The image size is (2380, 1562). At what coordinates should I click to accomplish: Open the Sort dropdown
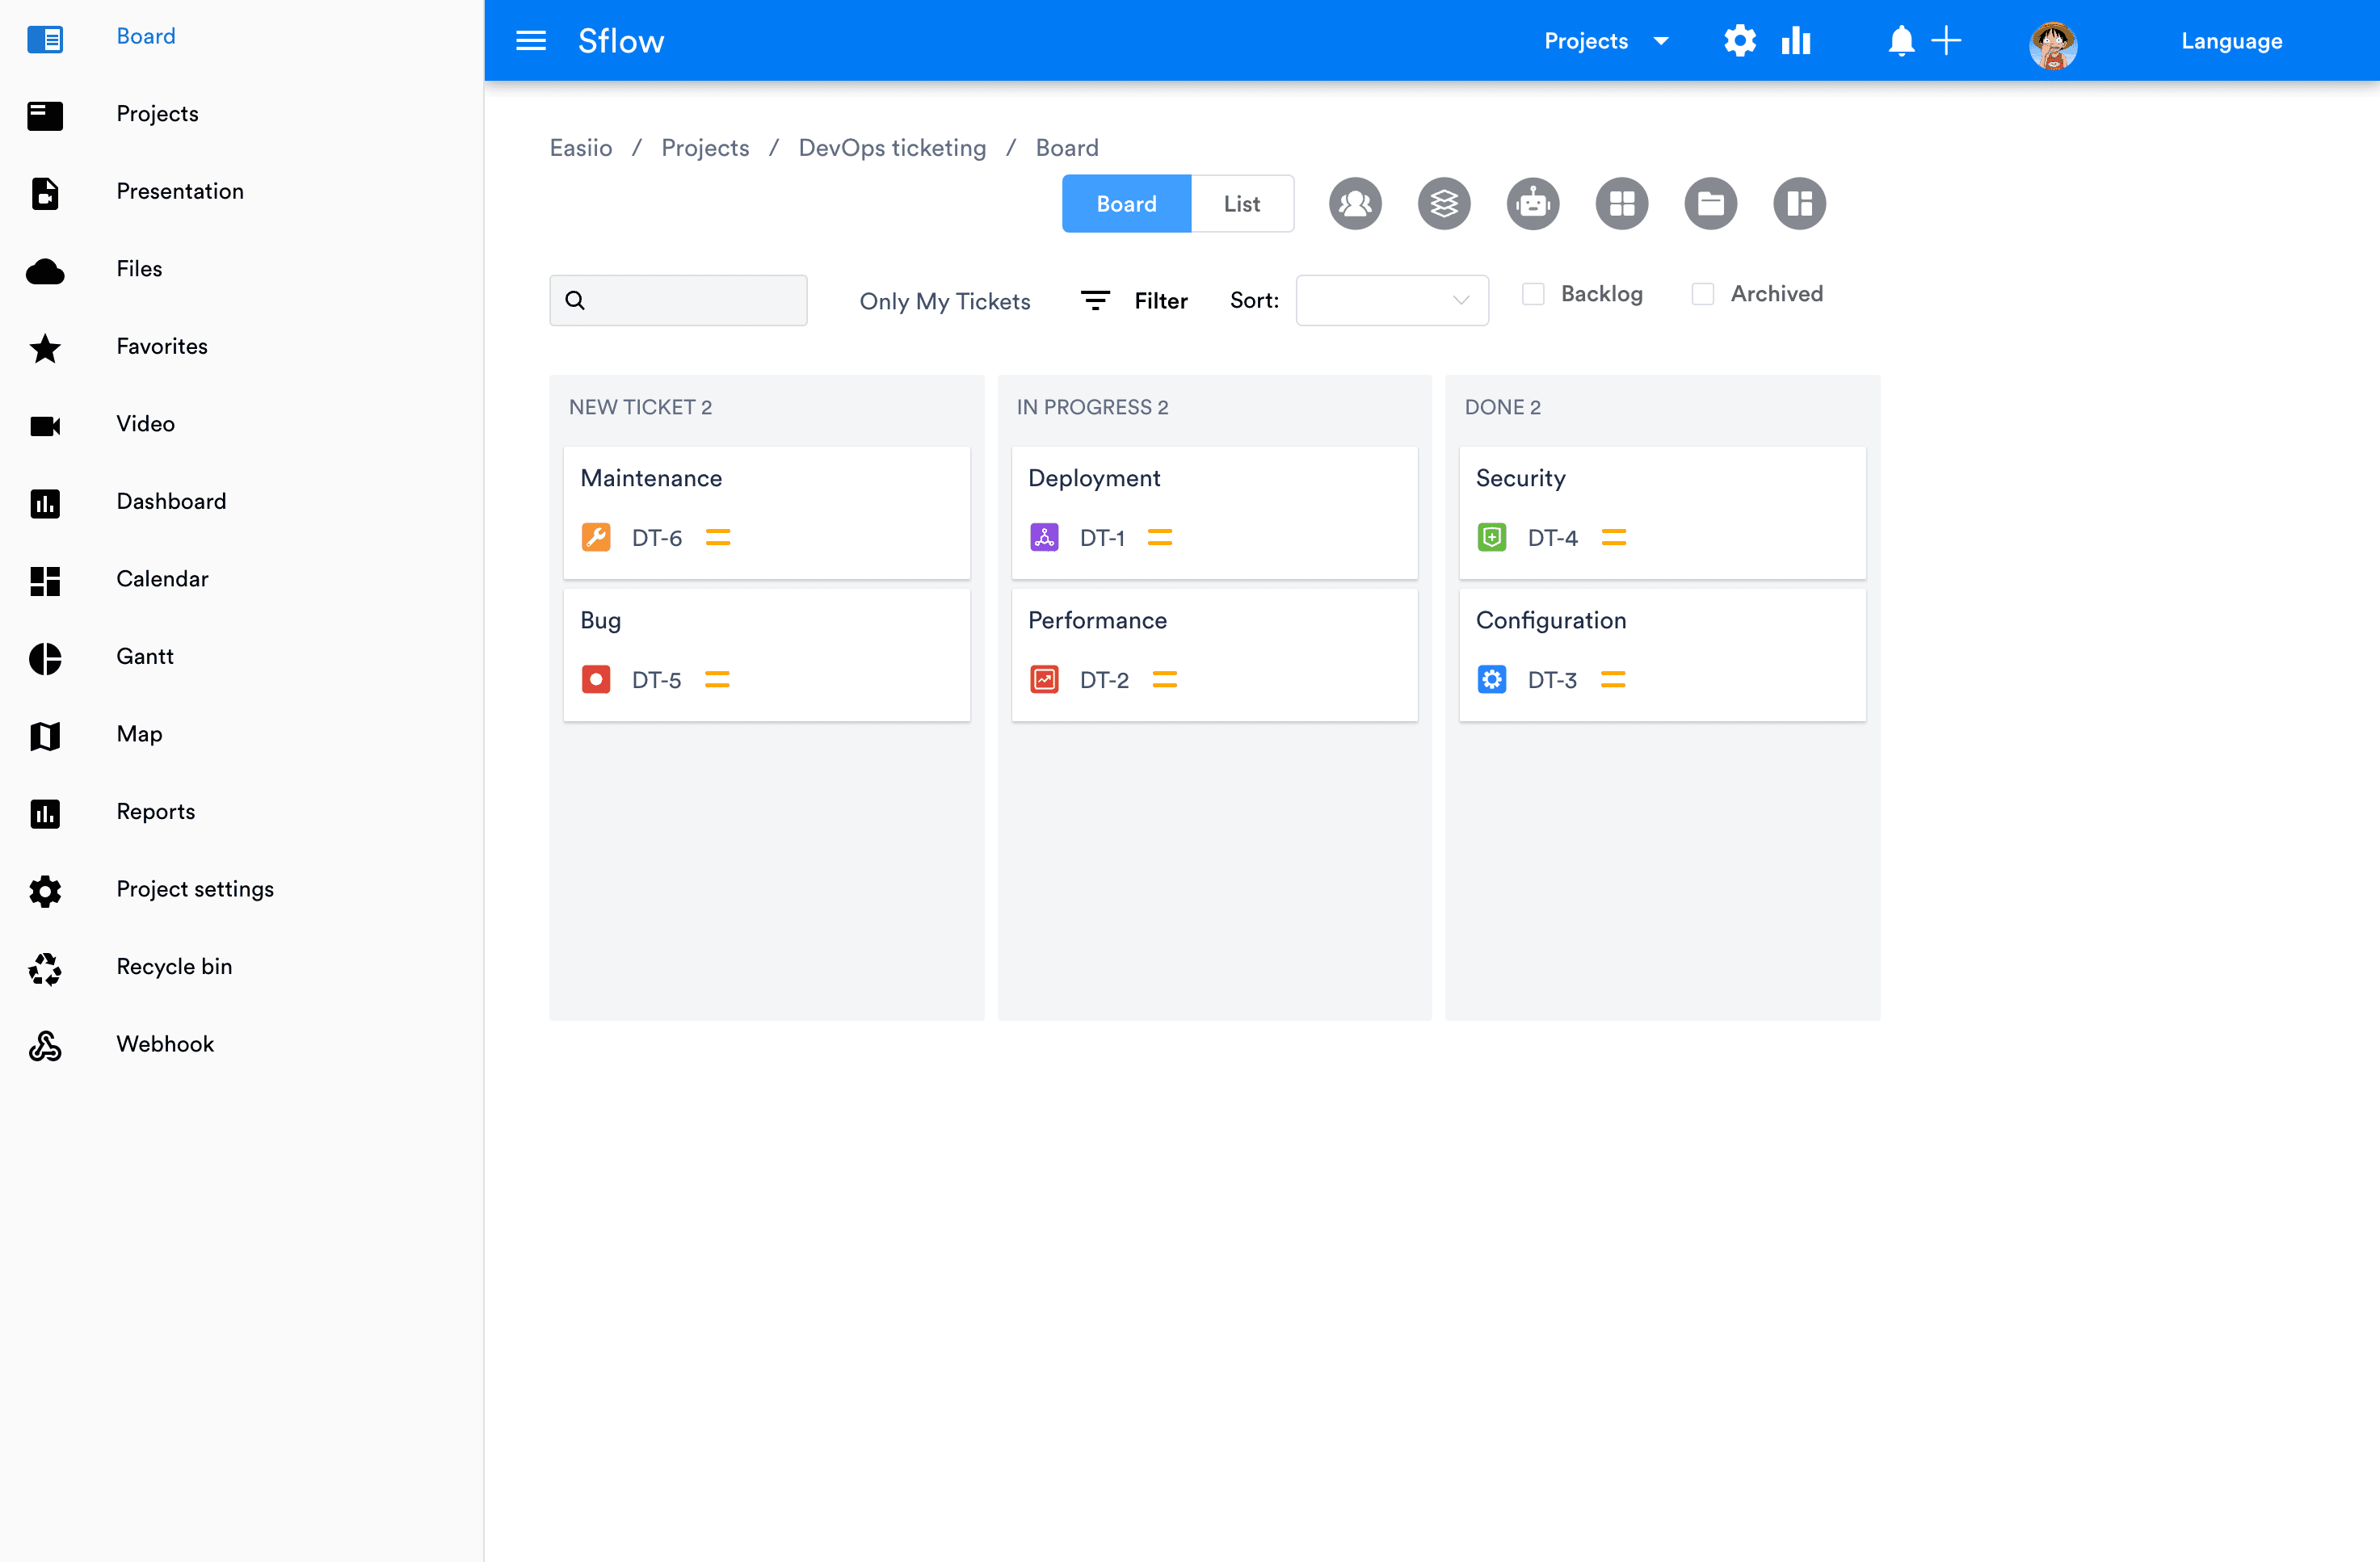[x=1392, y=300]
